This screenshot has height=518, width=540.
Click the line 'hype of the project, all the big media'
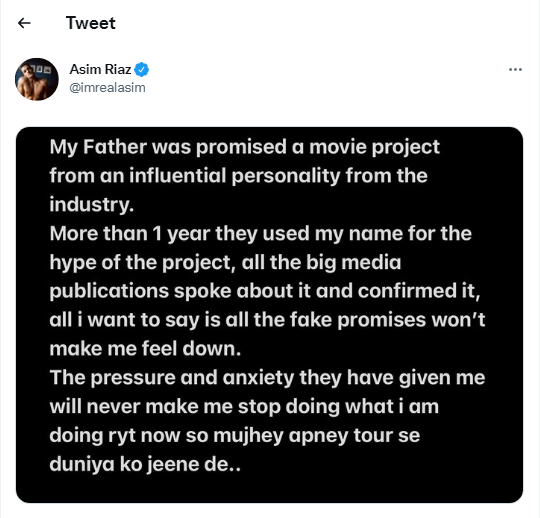[x=225, y=263]
